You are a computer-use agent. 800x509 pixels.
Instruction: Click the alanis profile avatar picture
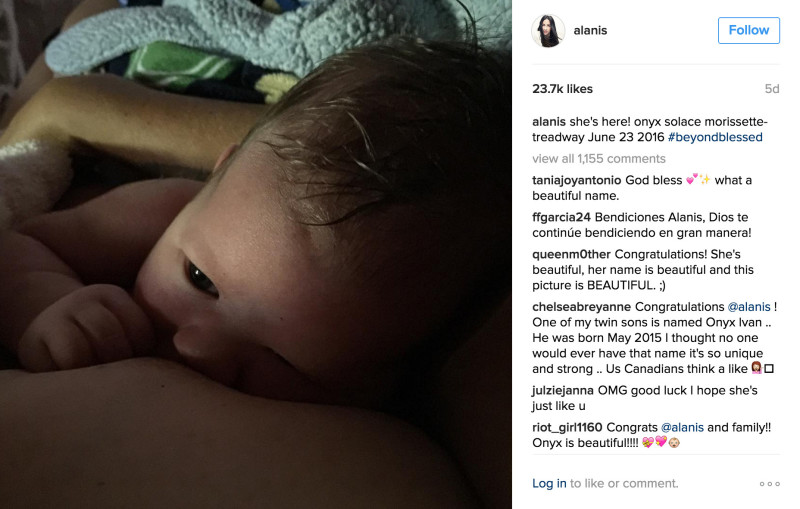click(x=548, y=31)
